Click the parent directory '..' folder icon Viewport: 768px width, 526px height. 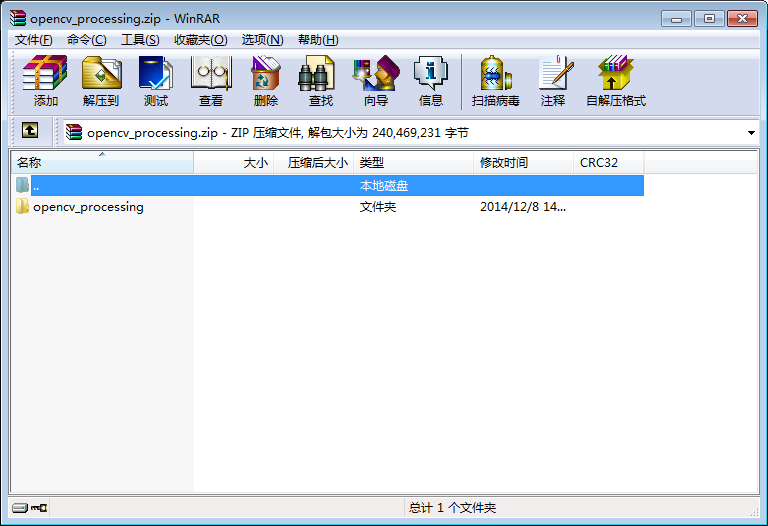point(22,185)
